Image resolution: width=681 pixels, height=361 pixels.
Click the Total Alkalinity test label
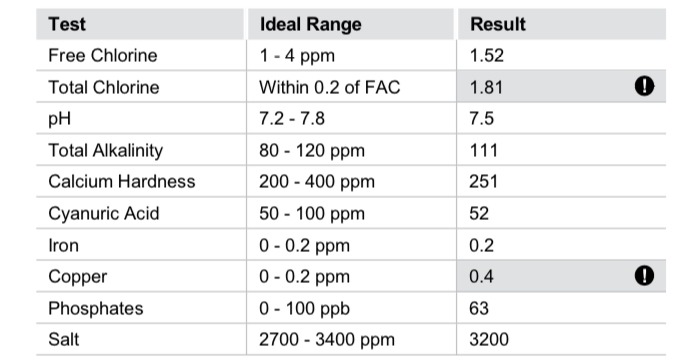(106, 151)
